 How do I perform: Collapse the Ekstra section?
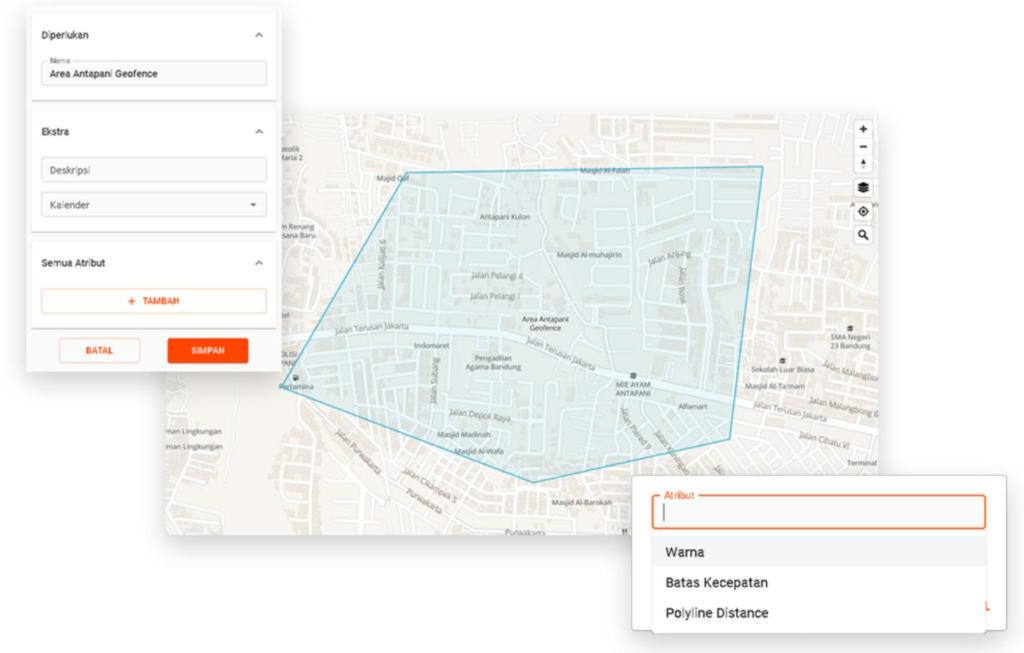259,132
